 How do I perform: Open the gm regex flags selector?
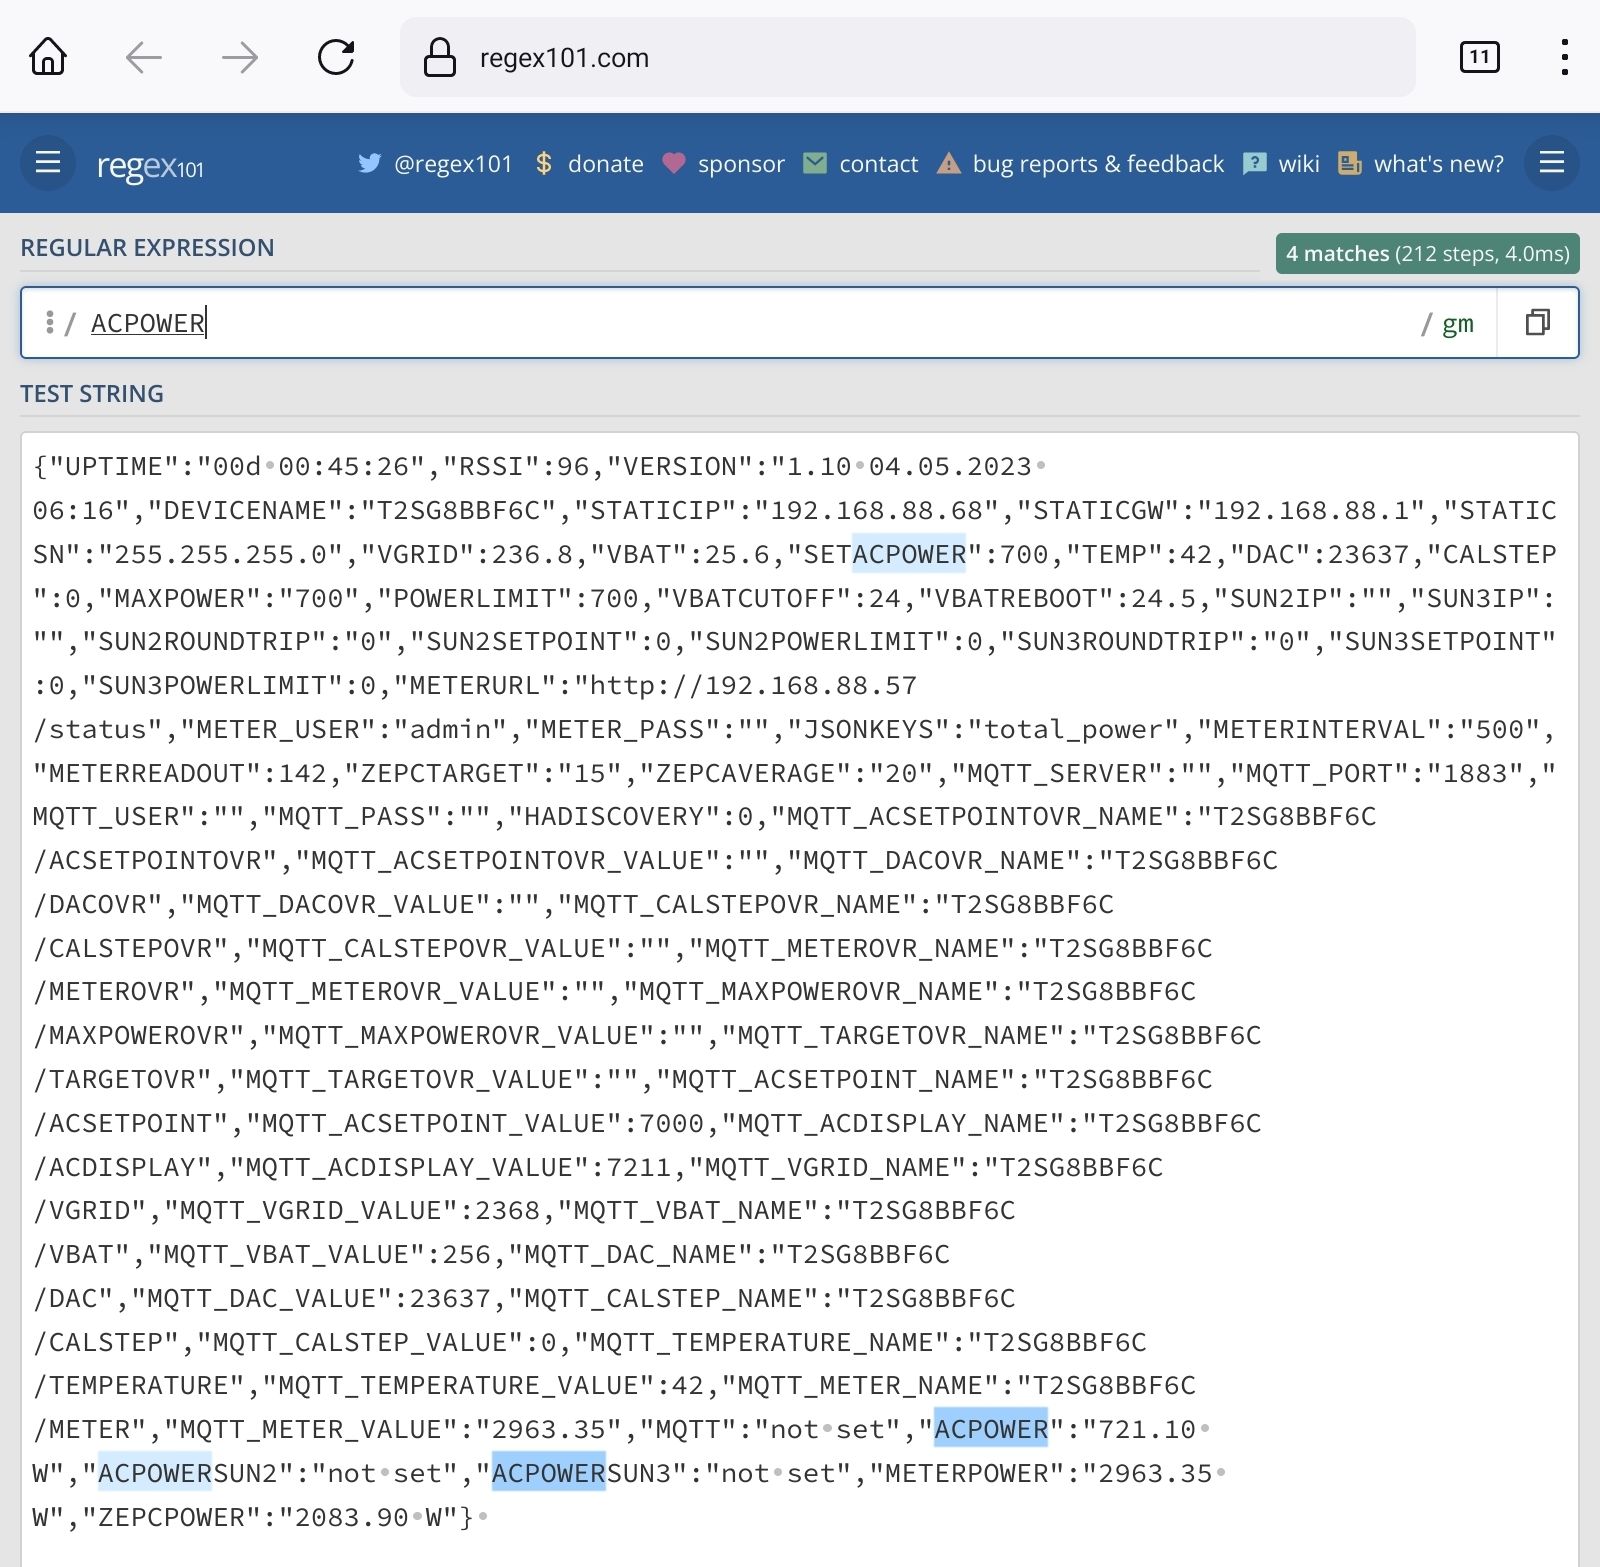click(1457, 324)
